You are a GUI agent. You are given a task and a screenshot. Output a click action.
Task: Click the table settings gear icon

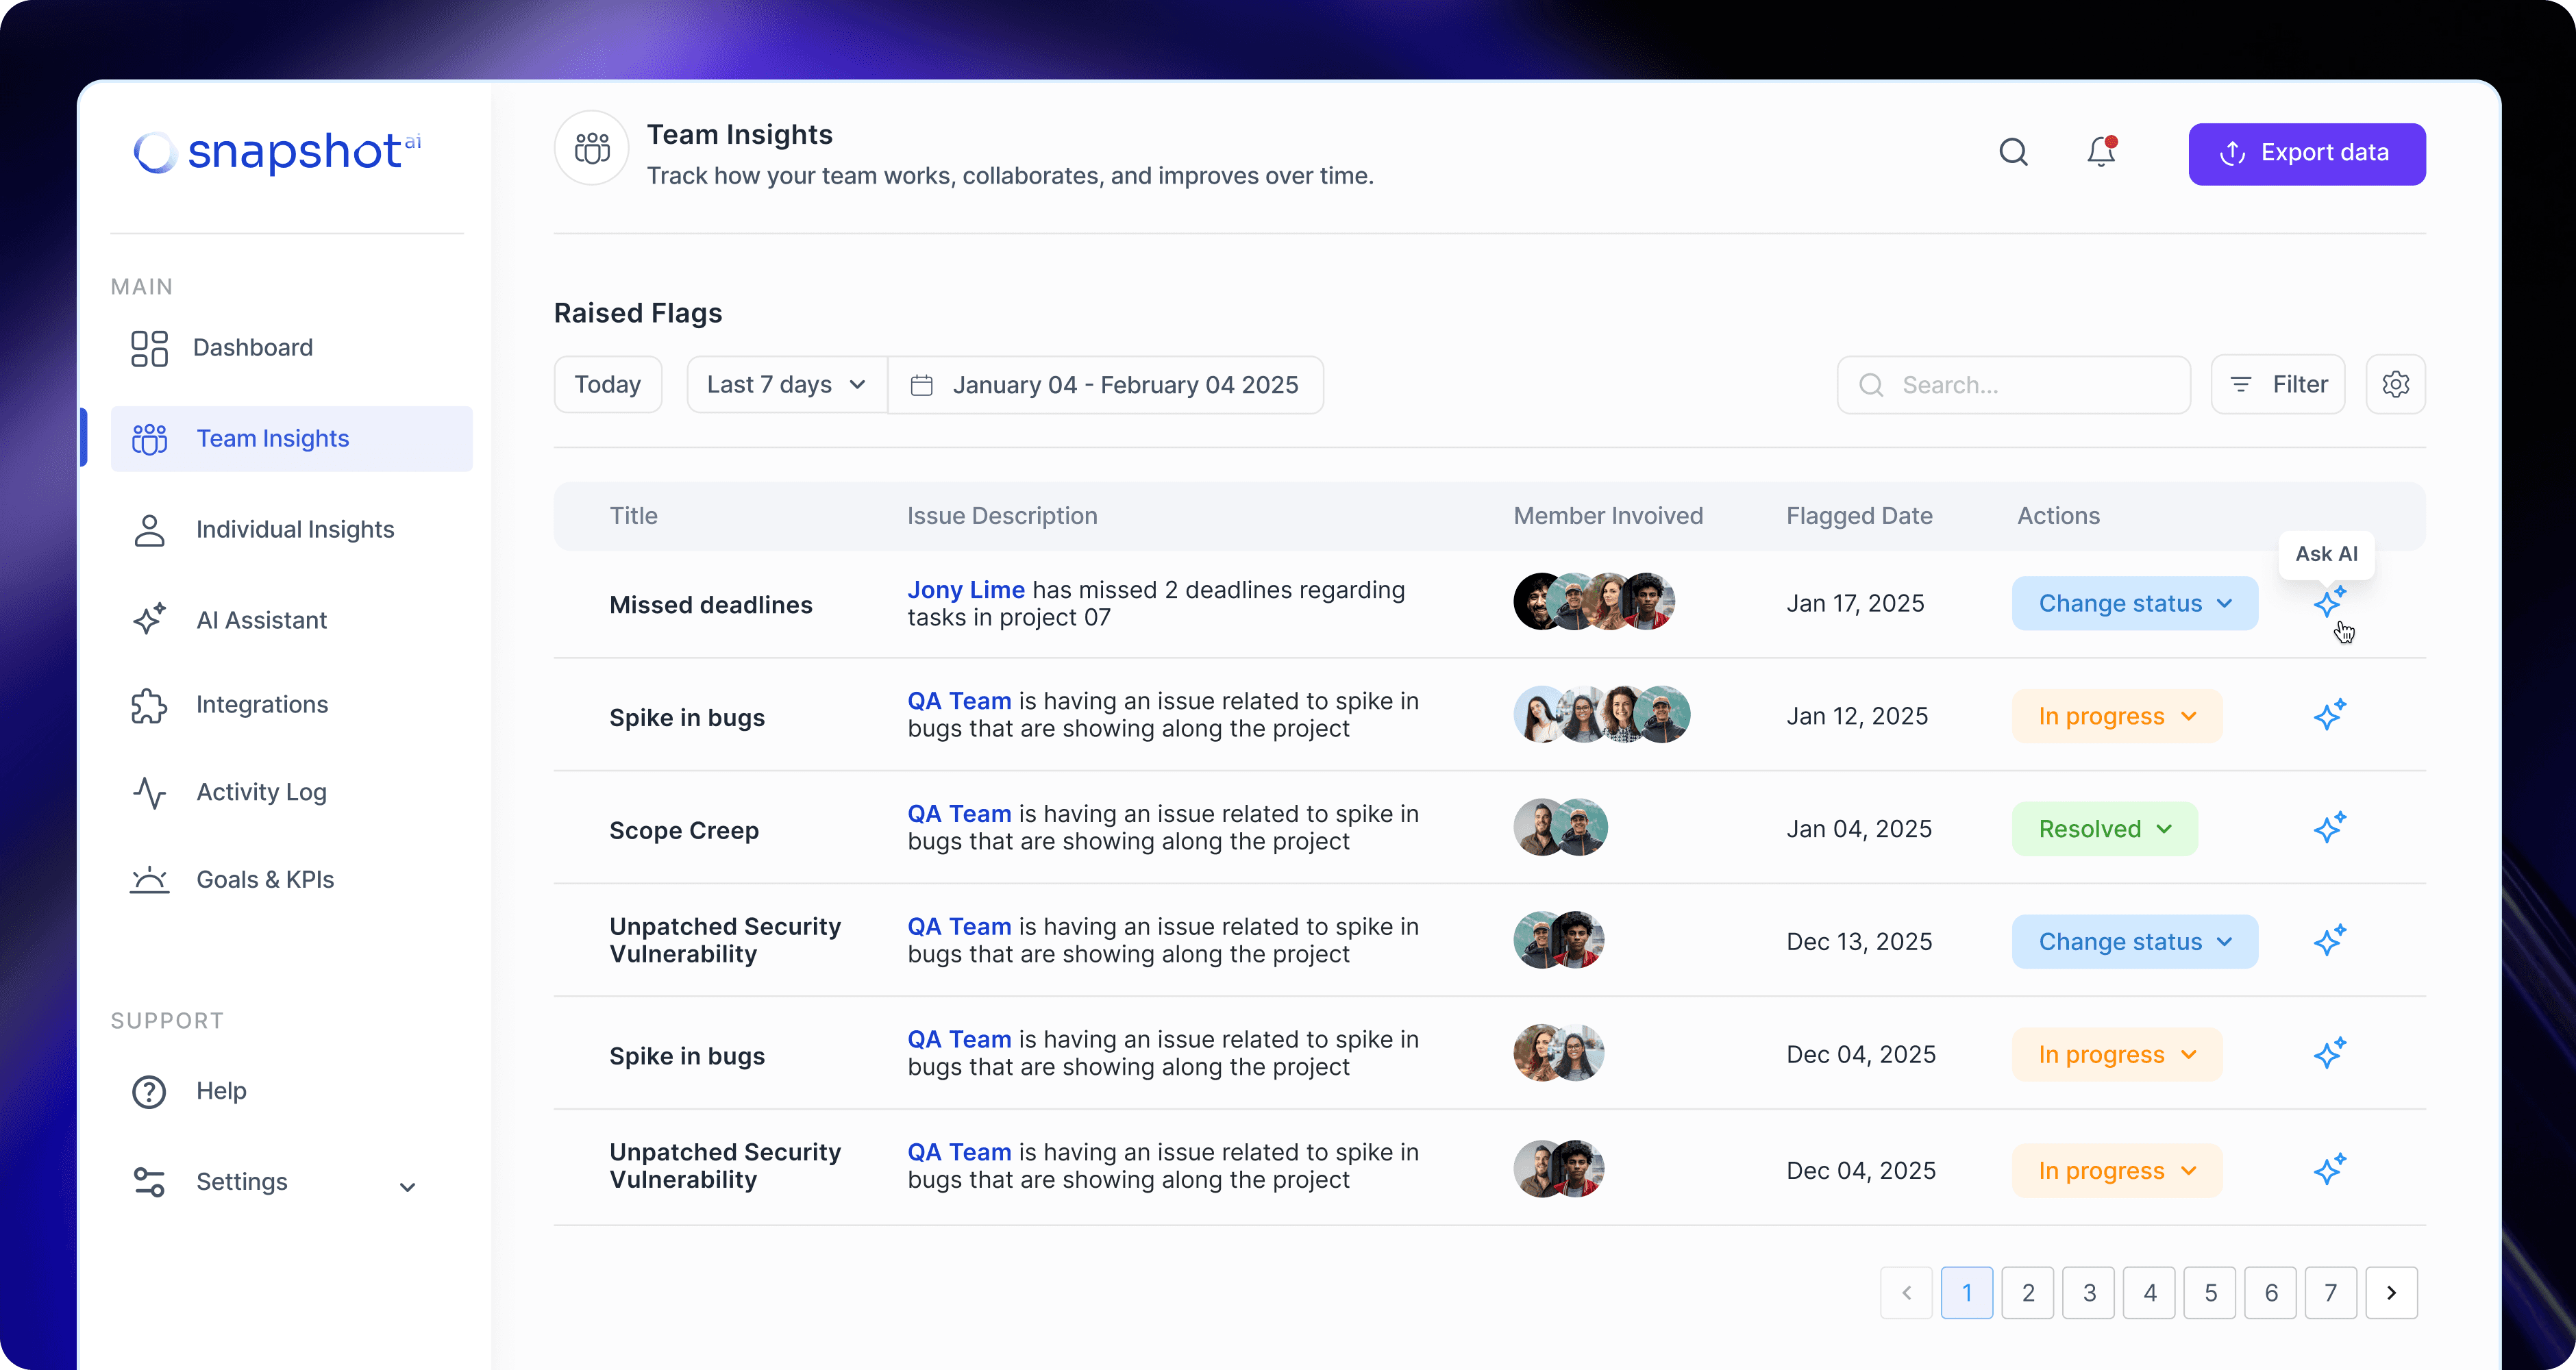pos(2395,384)
